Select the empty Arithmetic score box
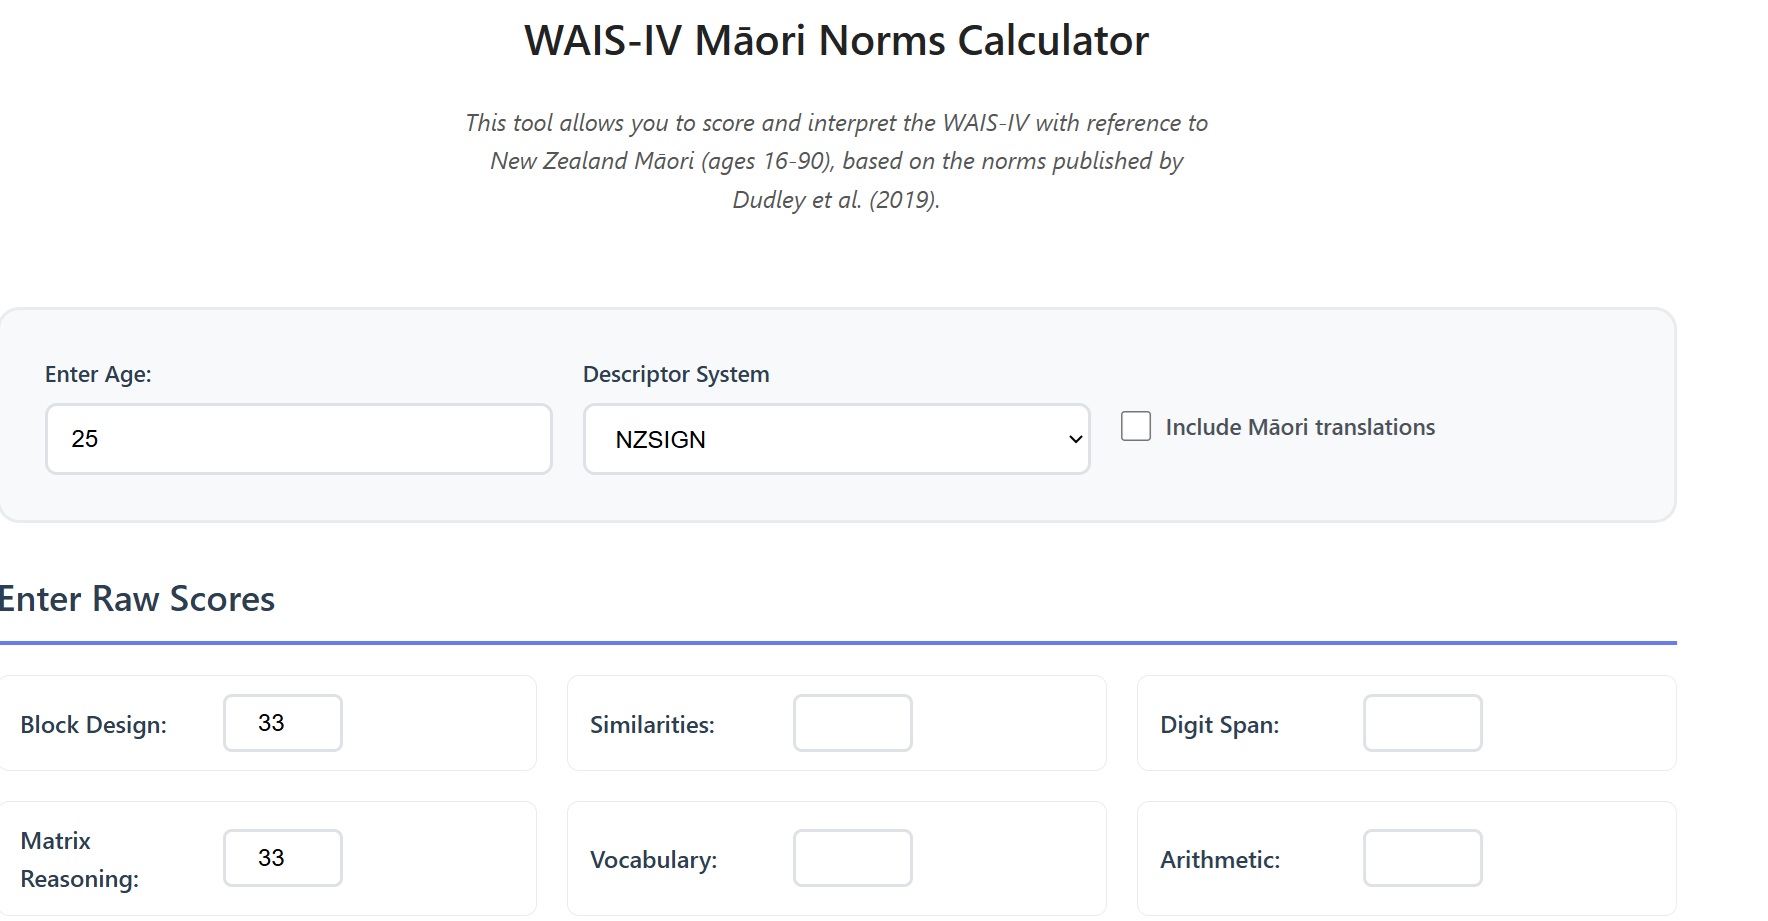Viewport: 1768px width, 921px height. click(x=1422, y=858)
